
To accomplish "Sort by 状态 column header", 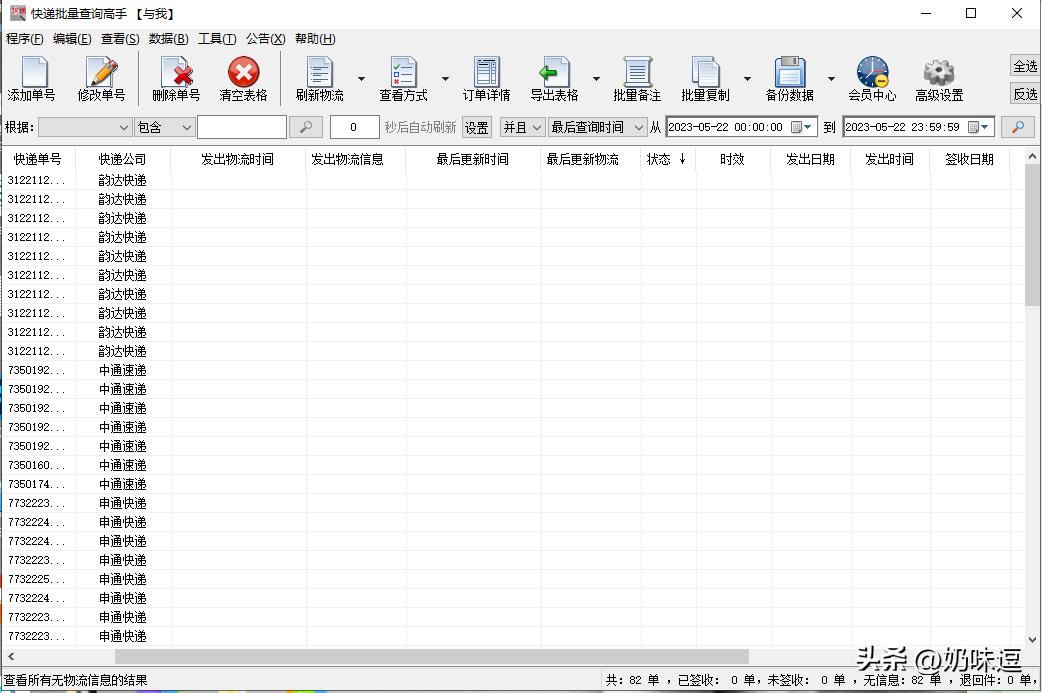I will [667, 159].
